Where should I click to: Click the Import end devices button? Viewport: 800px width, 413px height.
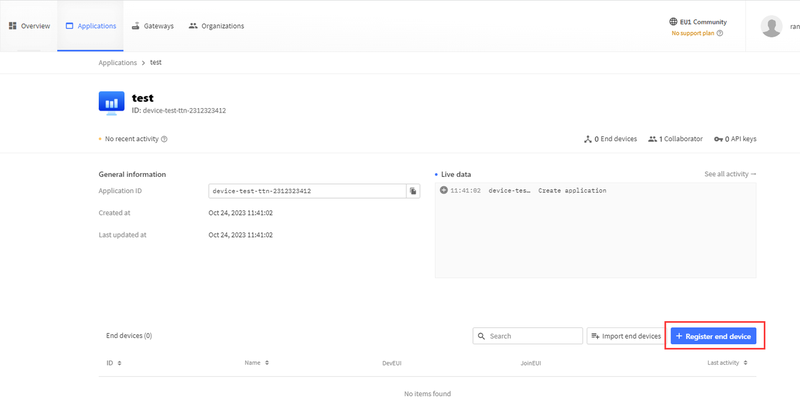pyautogui.click(x=626, y=336)
